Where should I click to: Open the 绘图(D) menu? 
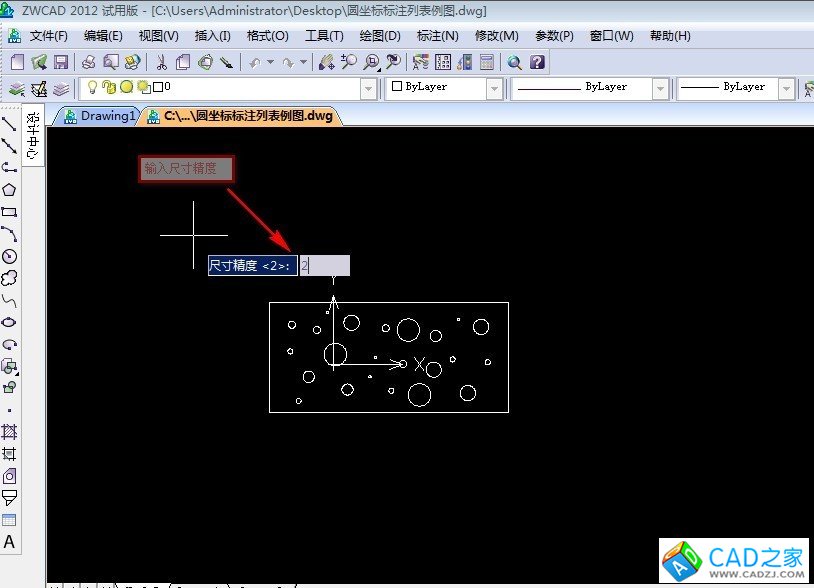(x=379, y=36)
